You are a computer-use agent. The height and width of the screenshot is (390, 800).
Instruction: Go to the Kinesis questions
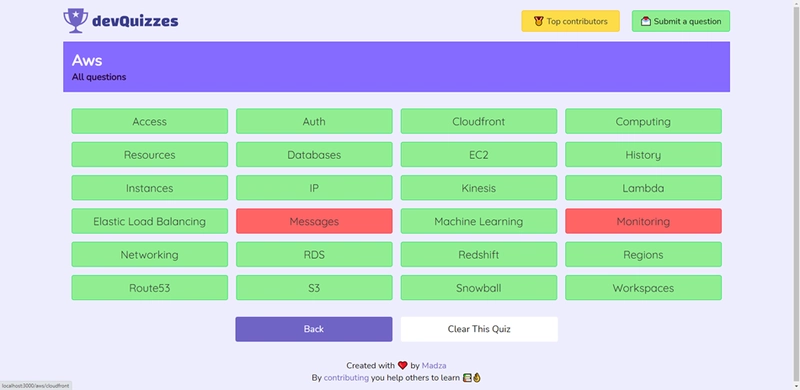click(479, 188)
